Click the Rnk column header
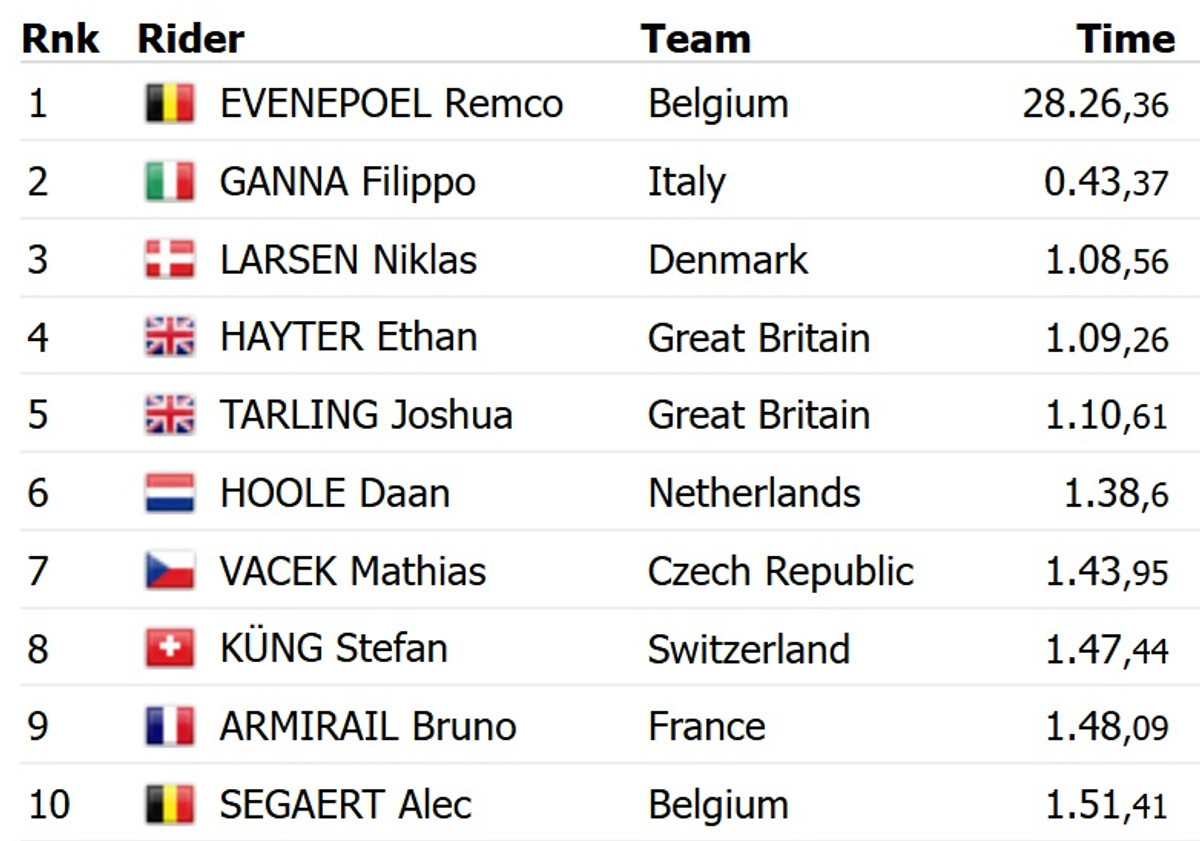 point(60,39)
